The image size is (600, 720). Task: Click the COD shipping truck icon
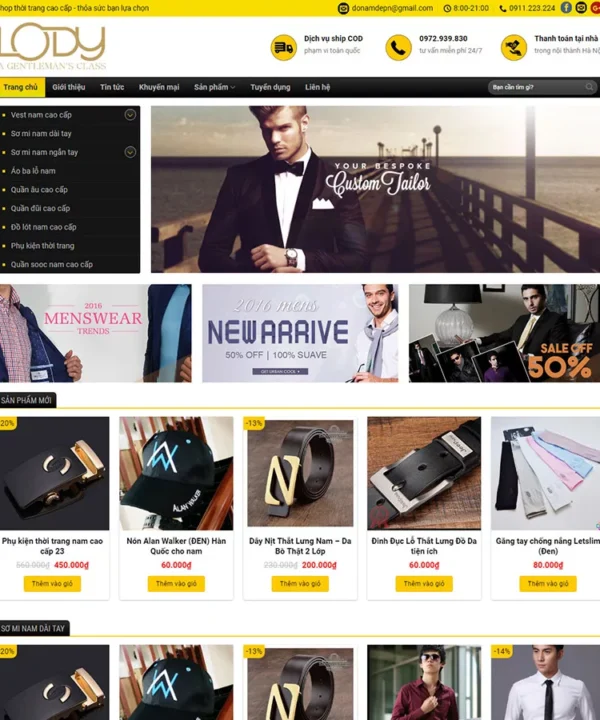[x=284, y=47]
